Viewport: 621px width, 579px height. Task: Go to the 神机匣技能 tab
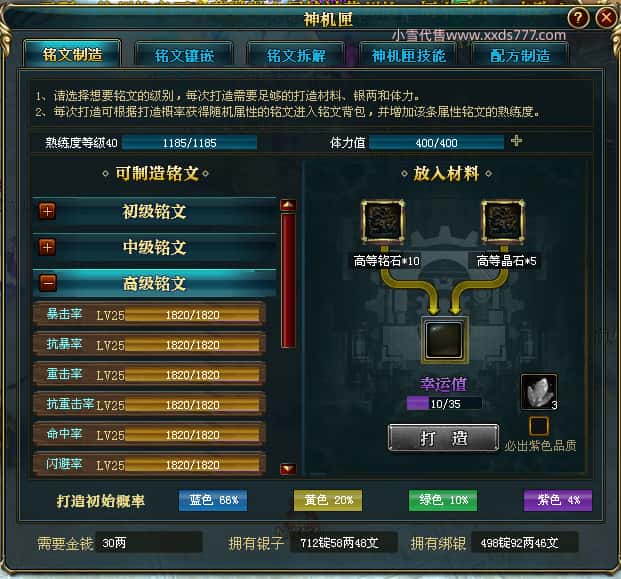coord(408,55)
